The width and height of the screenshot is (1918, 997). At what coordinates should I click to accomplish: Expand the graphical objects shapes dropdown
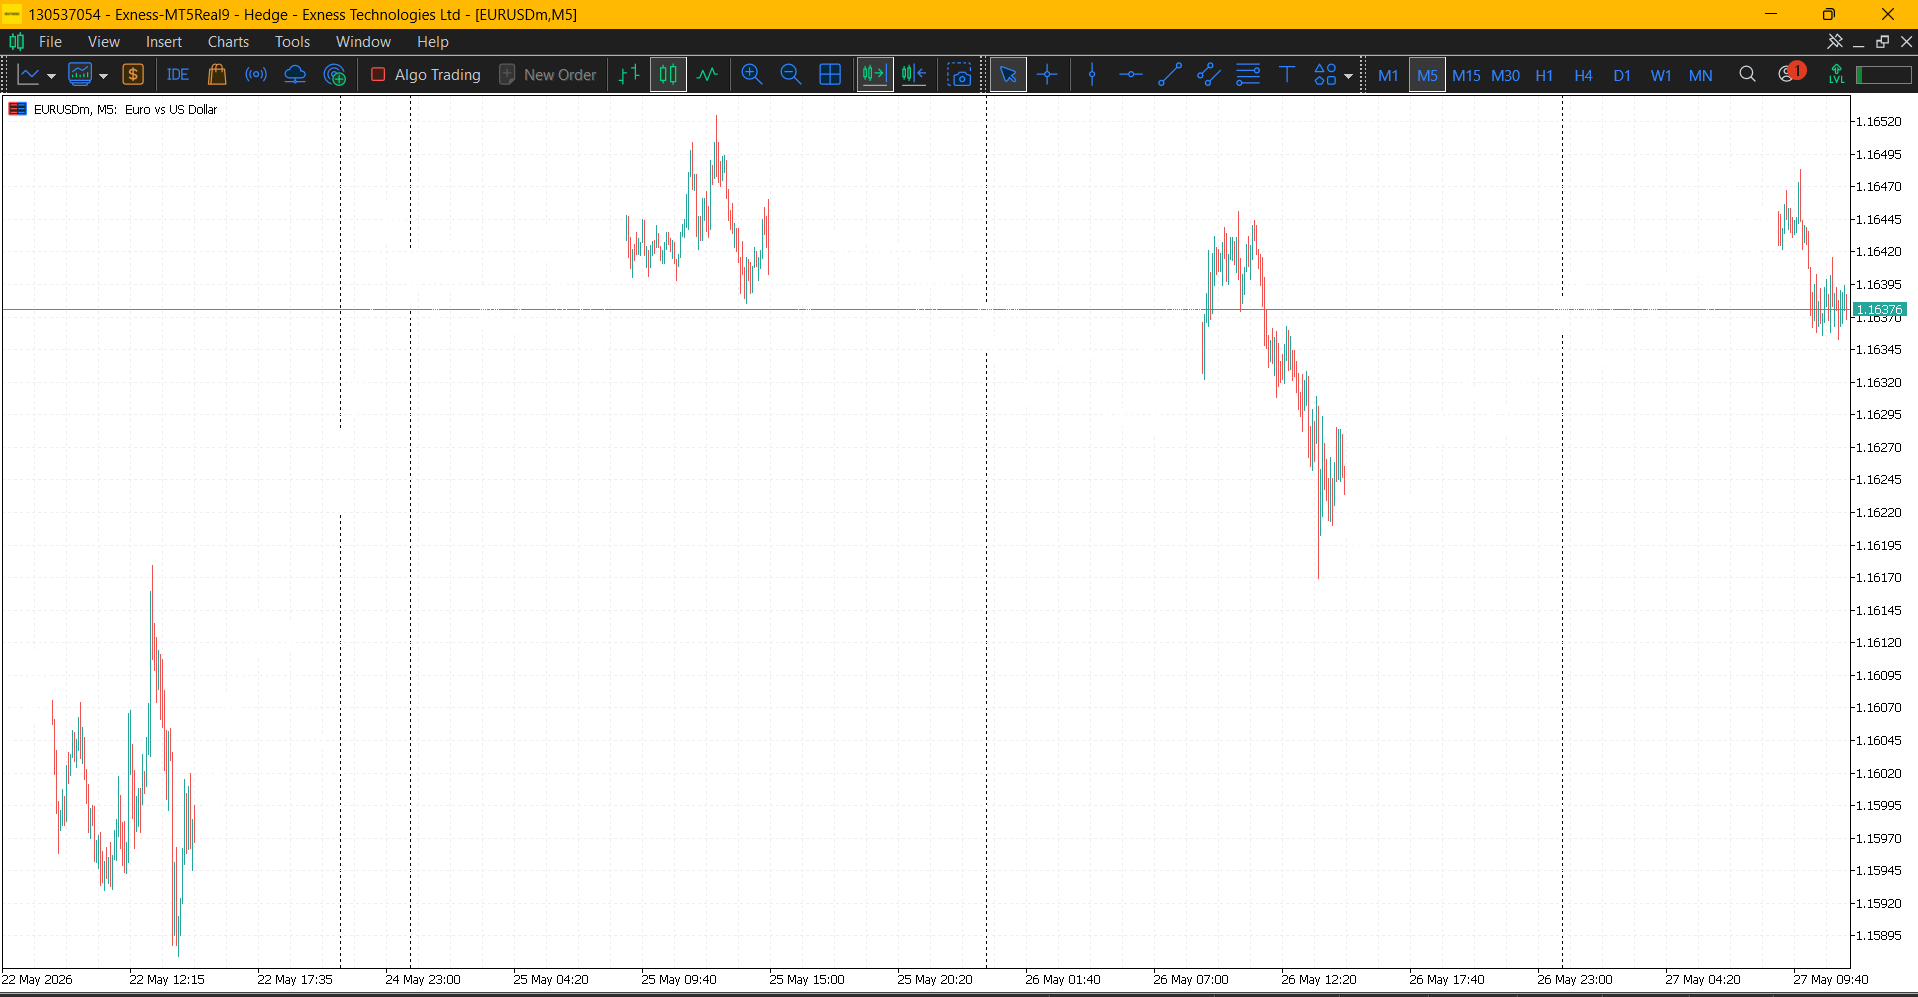(x=1348, y=76)
